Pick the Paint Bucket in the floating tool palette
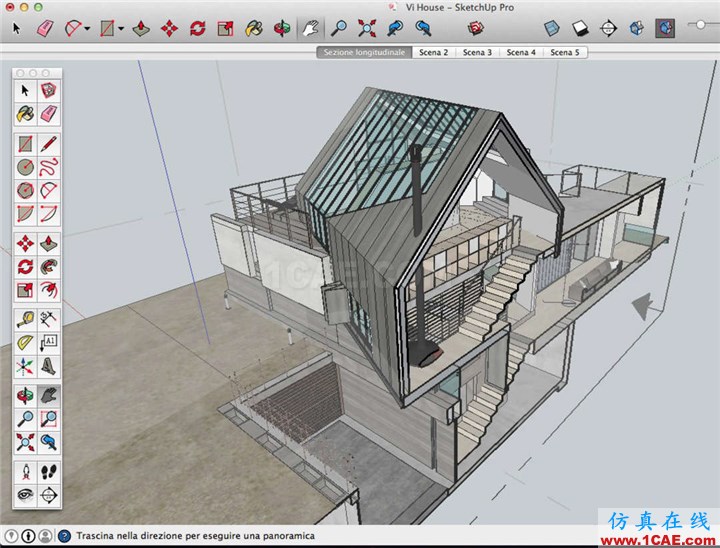Viewport: 720px width, 548px height. pyautogui.click(x=25, y=114)
